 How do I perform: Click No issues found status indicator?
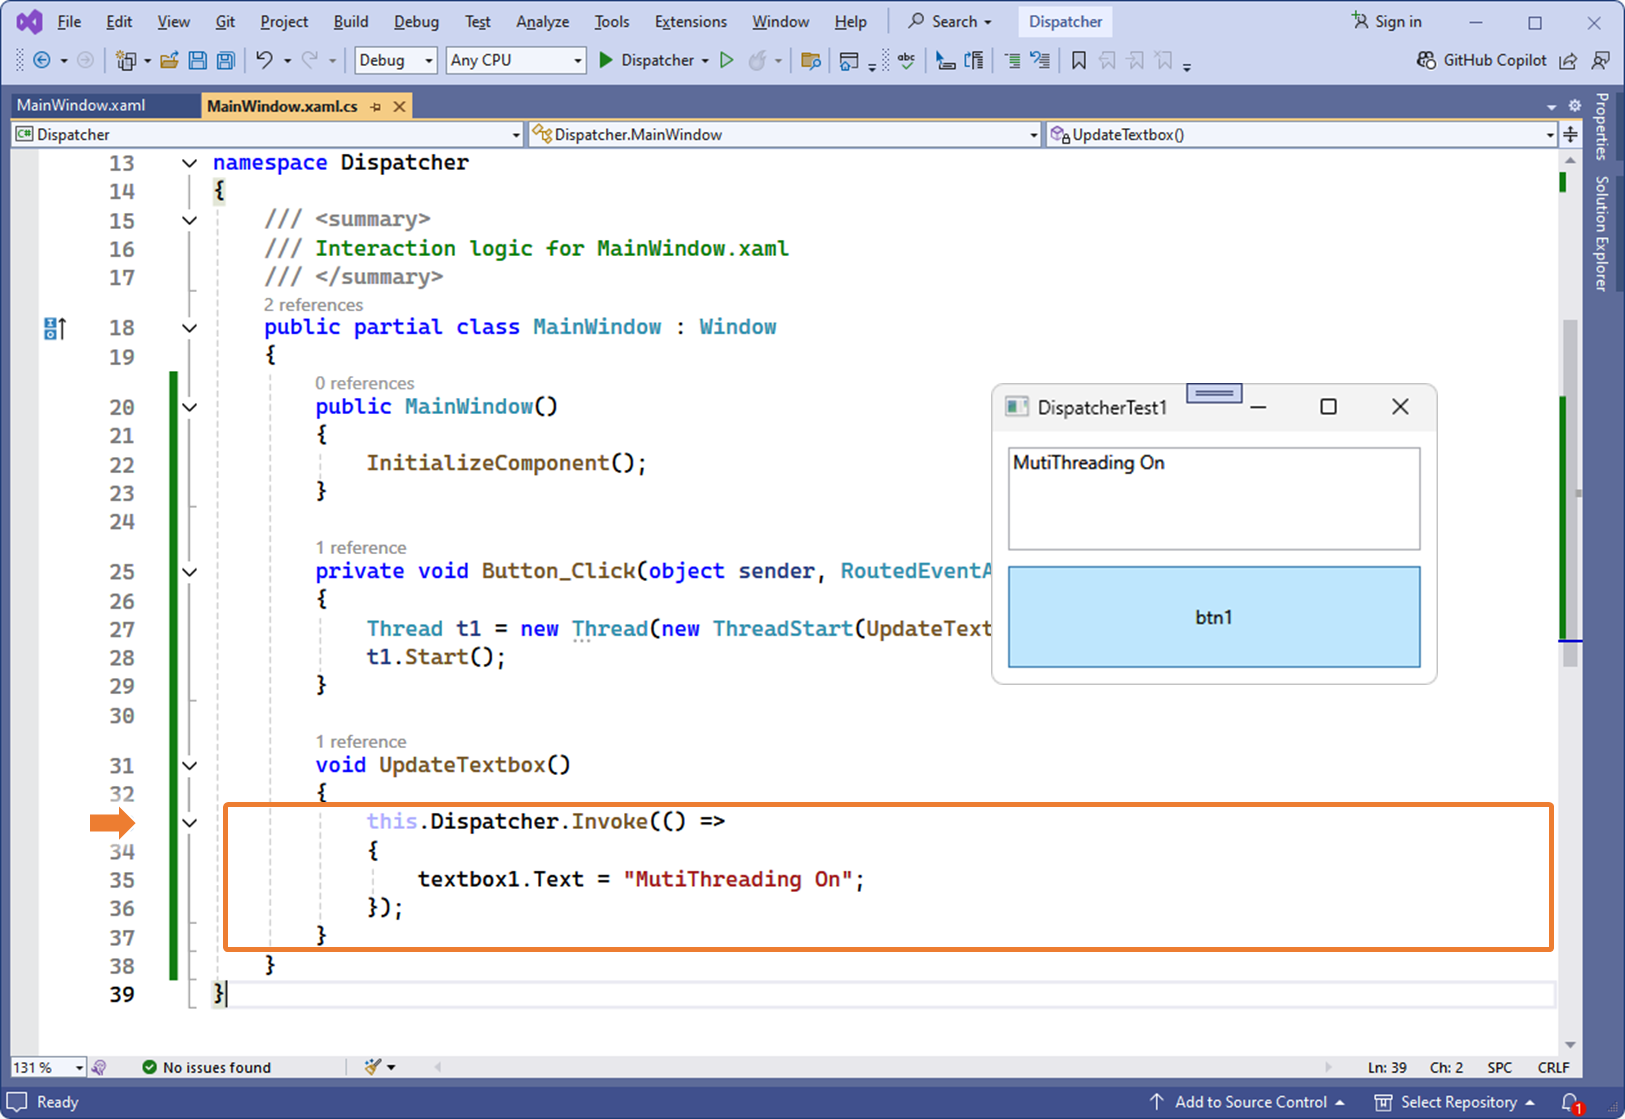207,1067
